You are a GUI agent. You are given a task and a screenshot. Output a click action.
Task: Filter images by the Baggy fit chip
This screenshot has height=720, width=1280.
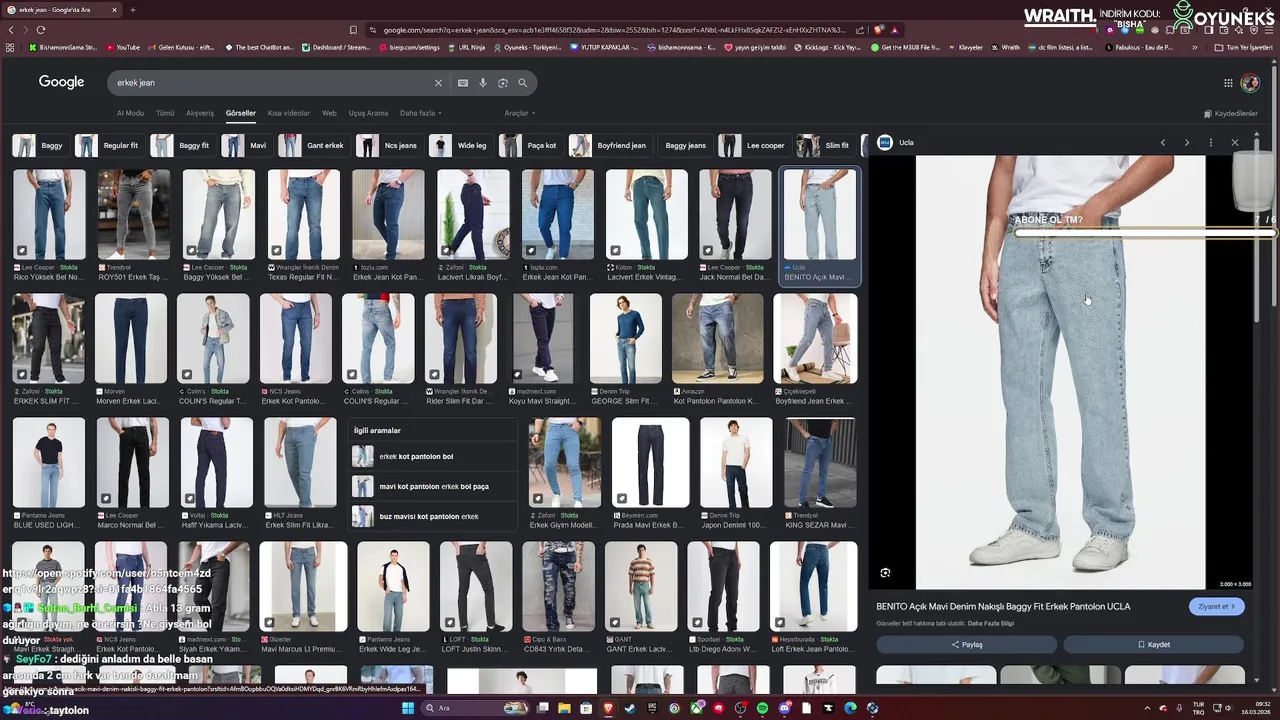pyautogui.click(x=182, y=146)
